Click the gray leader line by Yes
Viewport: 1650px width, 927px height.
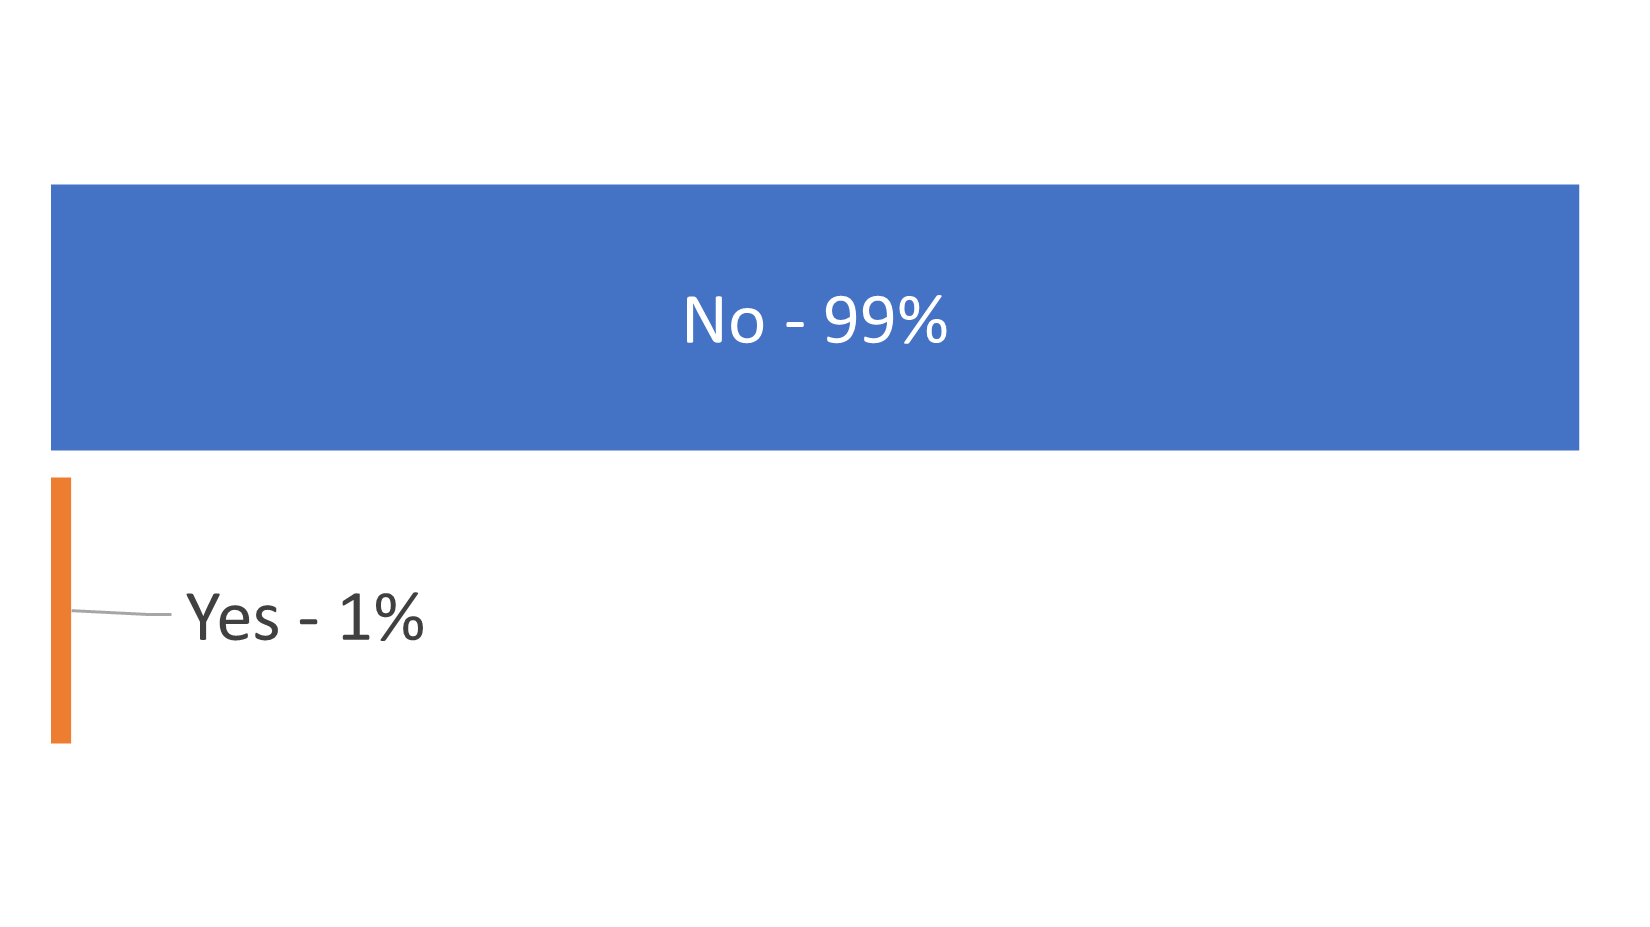pyautogui.click(x=121, y=612)
